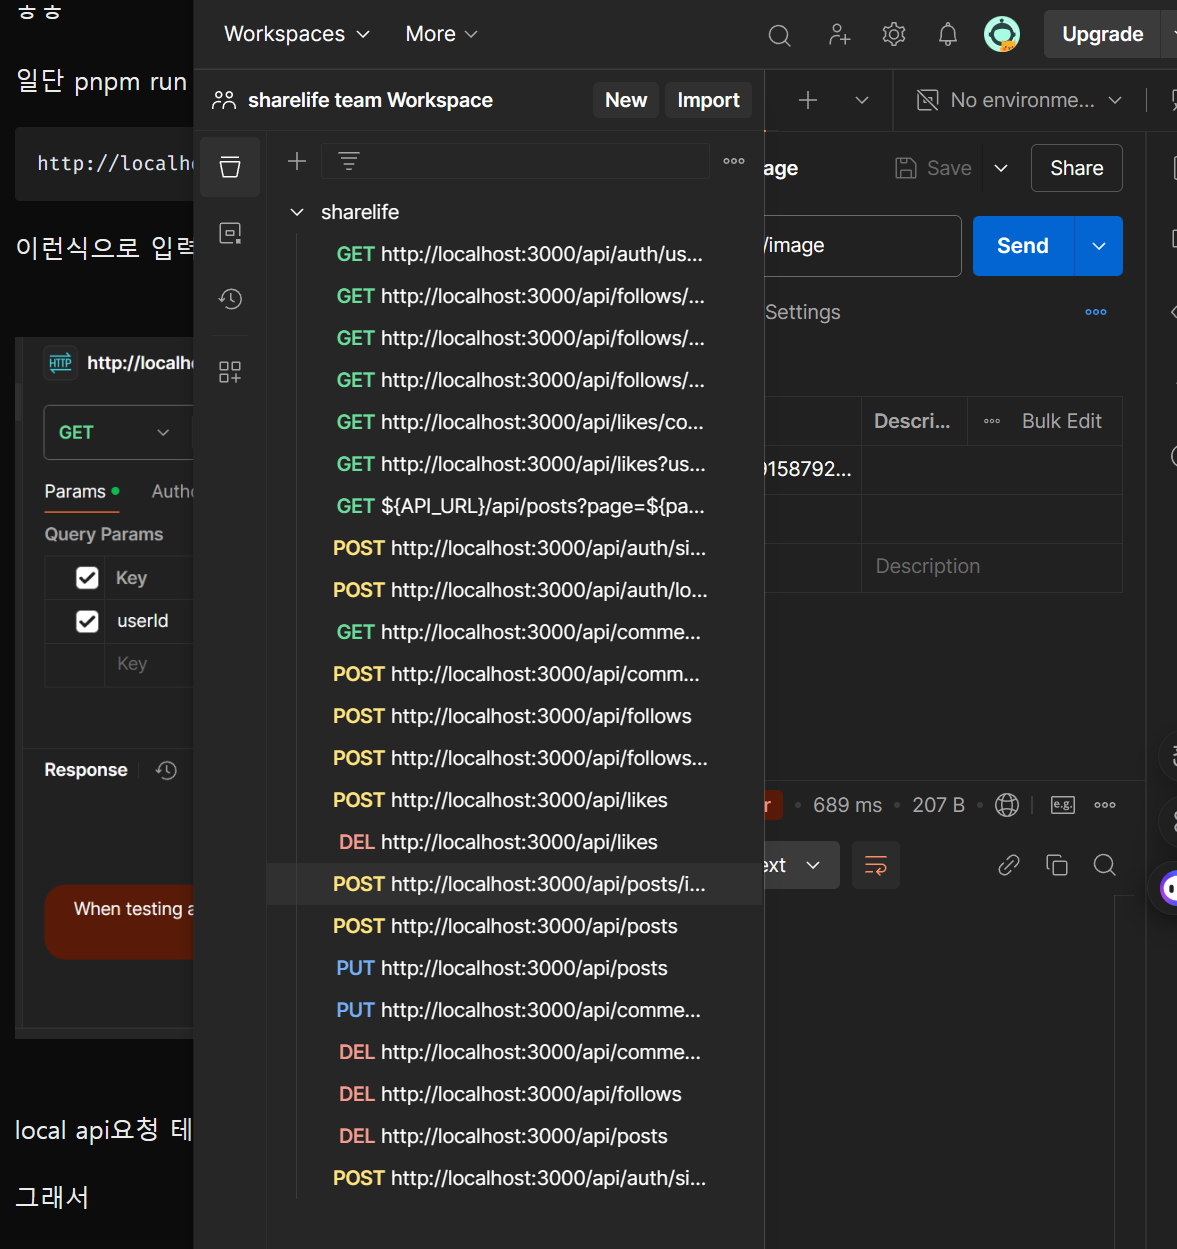Open the Auth tab in background window
Screen dimensions: 1177x1249
[x=172, y=491]
